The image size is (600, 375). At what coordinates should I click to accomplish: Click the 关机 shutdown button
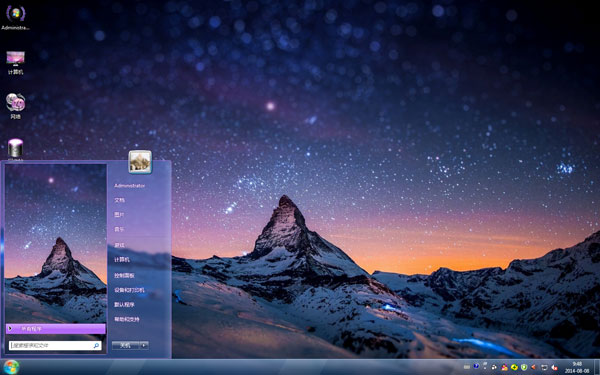pyautogui.click(x=126, y=345)
